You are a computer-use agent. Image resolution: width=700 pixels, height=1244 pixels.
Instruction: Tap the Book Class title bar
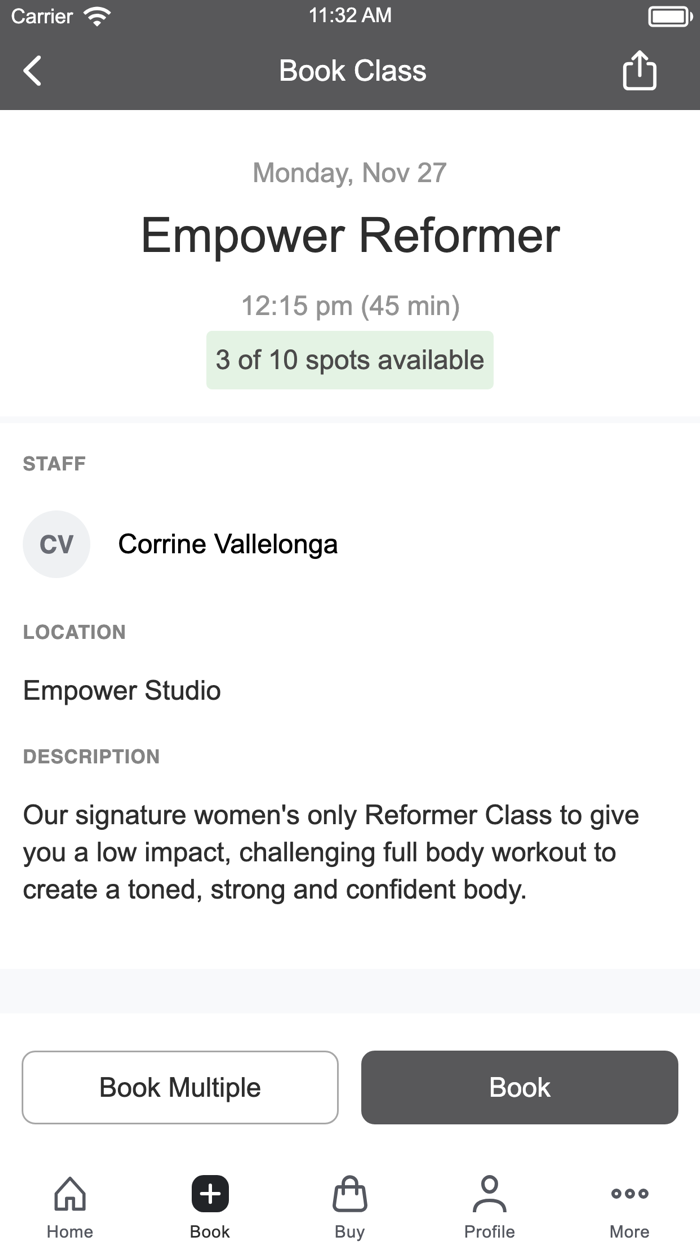pos(350,70)
